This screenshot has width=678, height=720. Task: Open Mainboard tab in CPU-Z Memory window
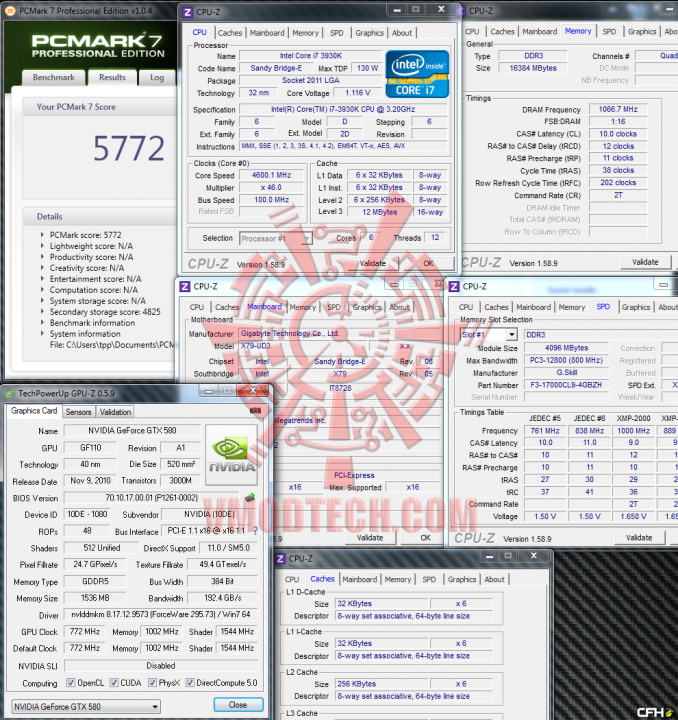coord(540,32)
